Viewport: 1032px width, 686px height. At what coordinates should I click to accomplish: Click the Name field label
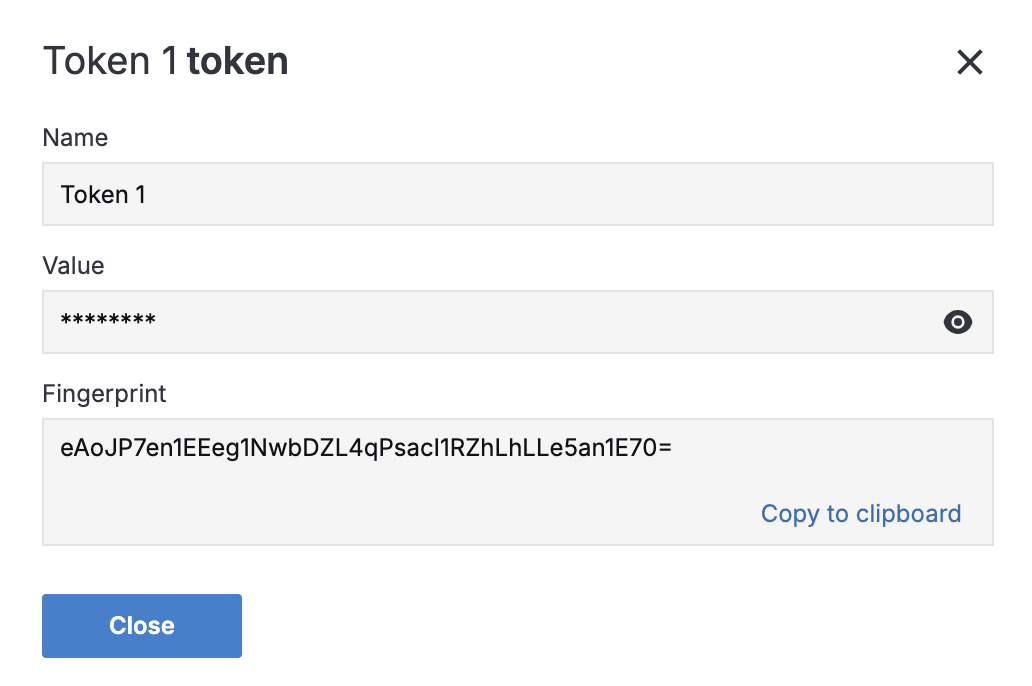[x=75, y=138]
